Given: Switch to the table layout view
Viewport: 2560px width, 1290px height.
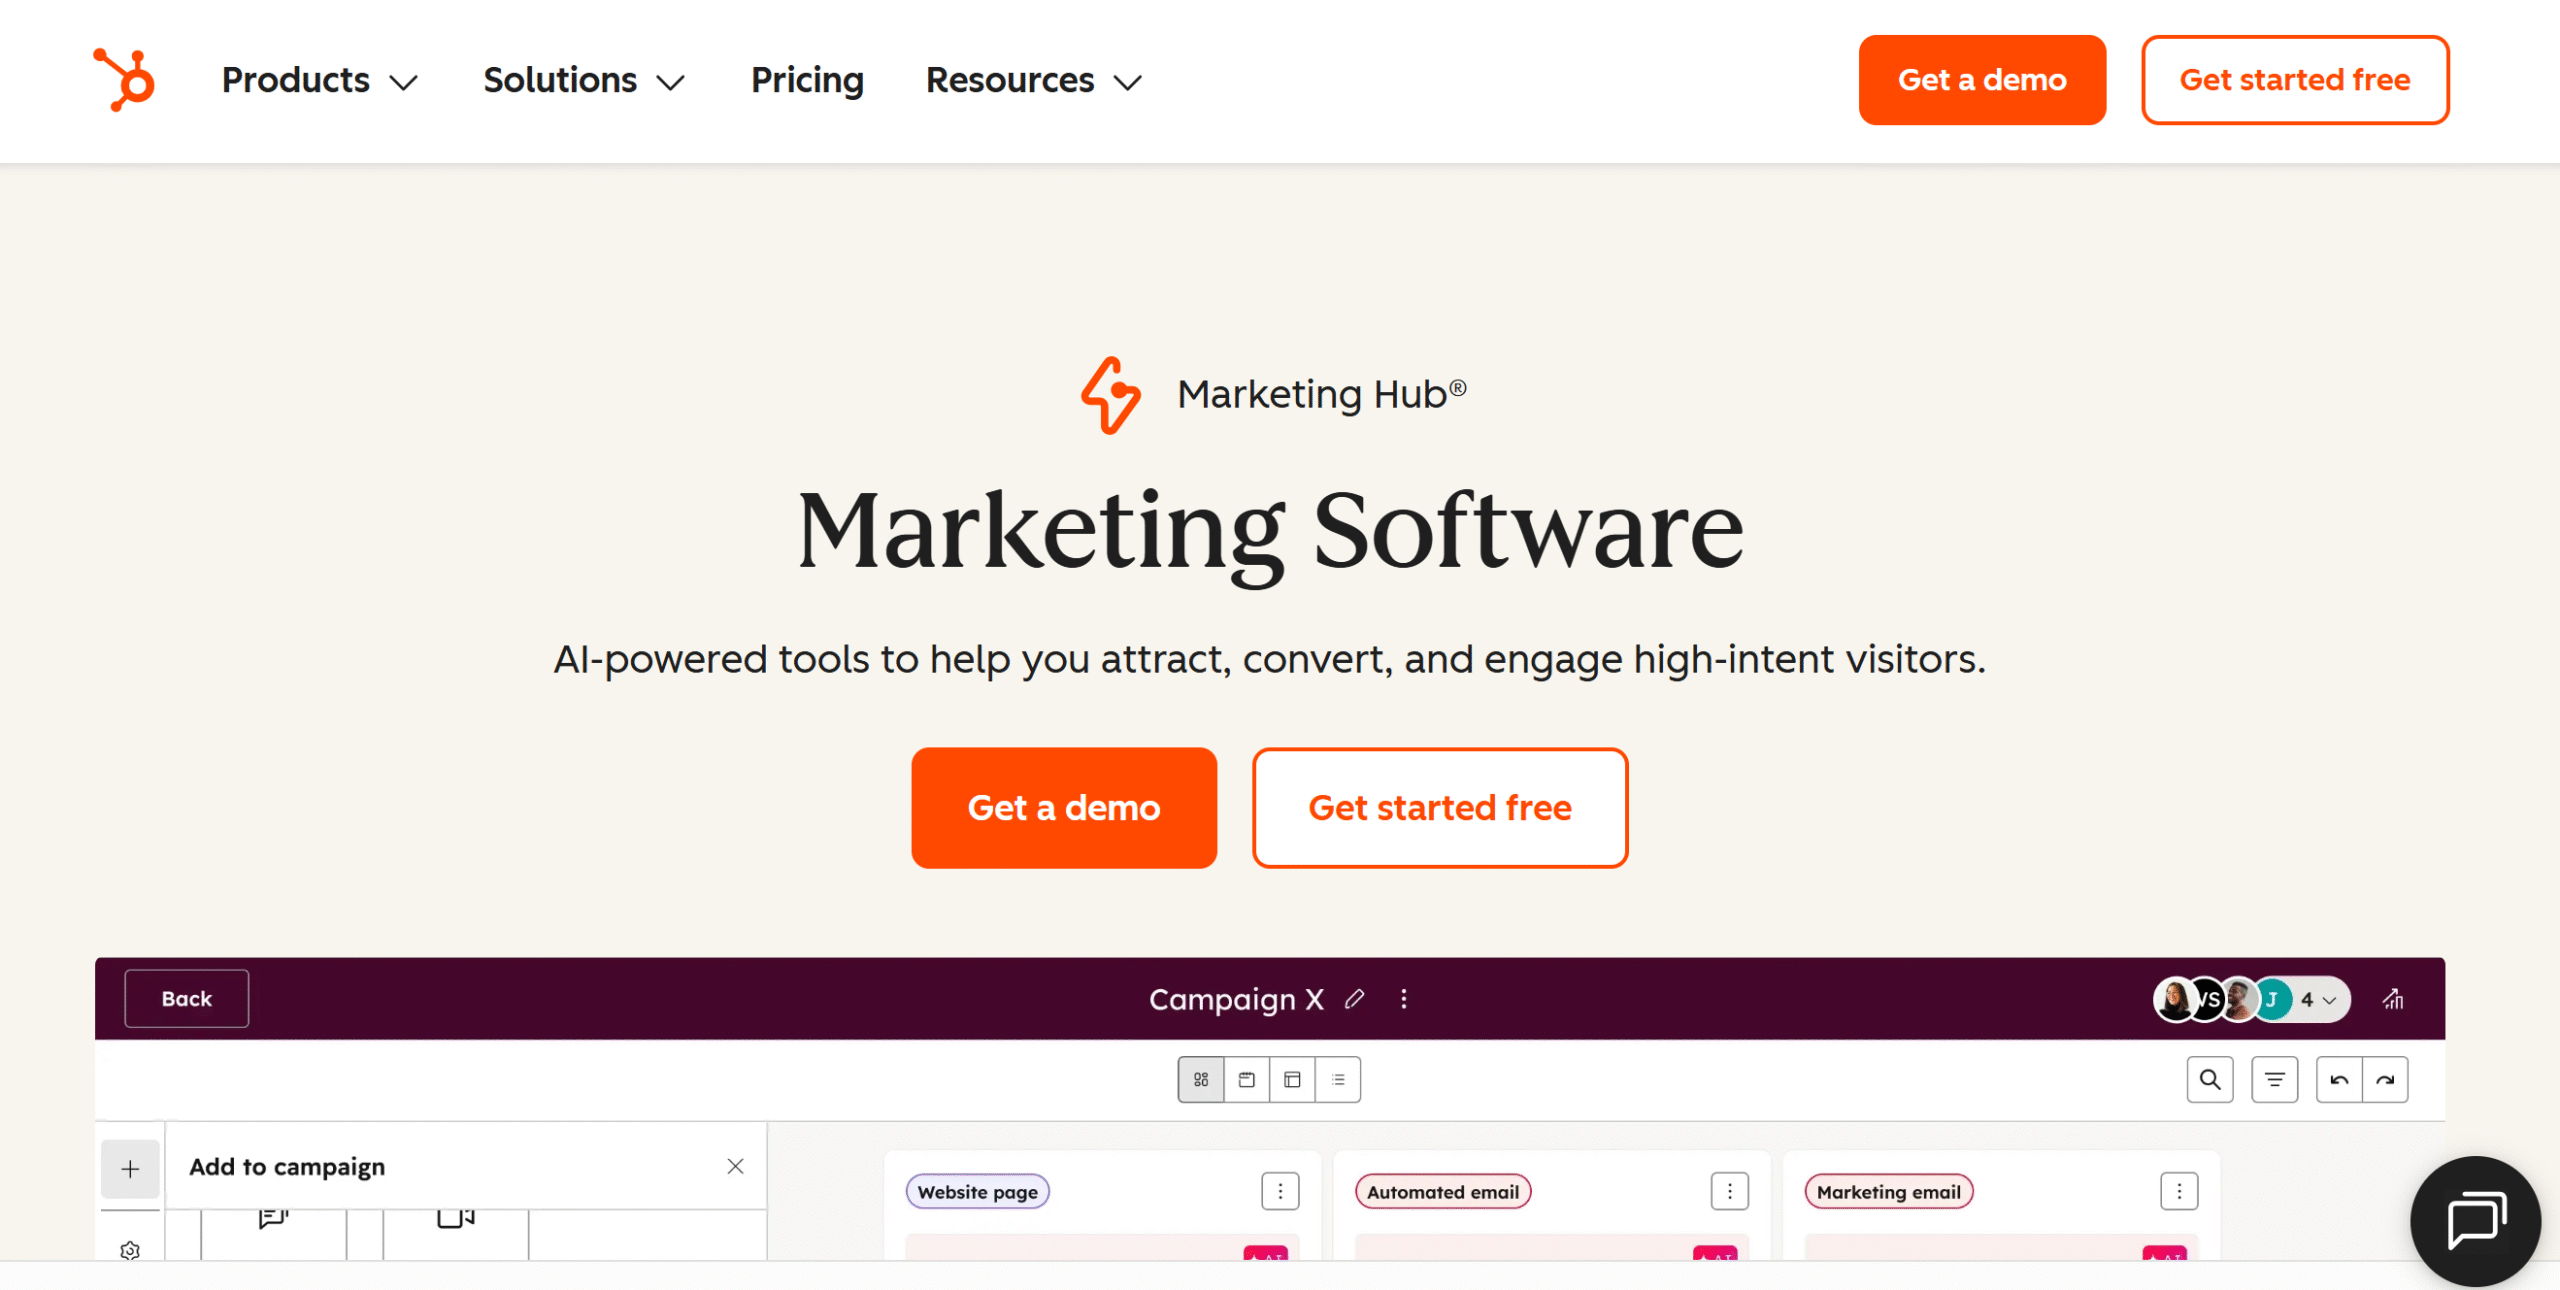Looking at the screenshot, I should pos(1292,1079).
